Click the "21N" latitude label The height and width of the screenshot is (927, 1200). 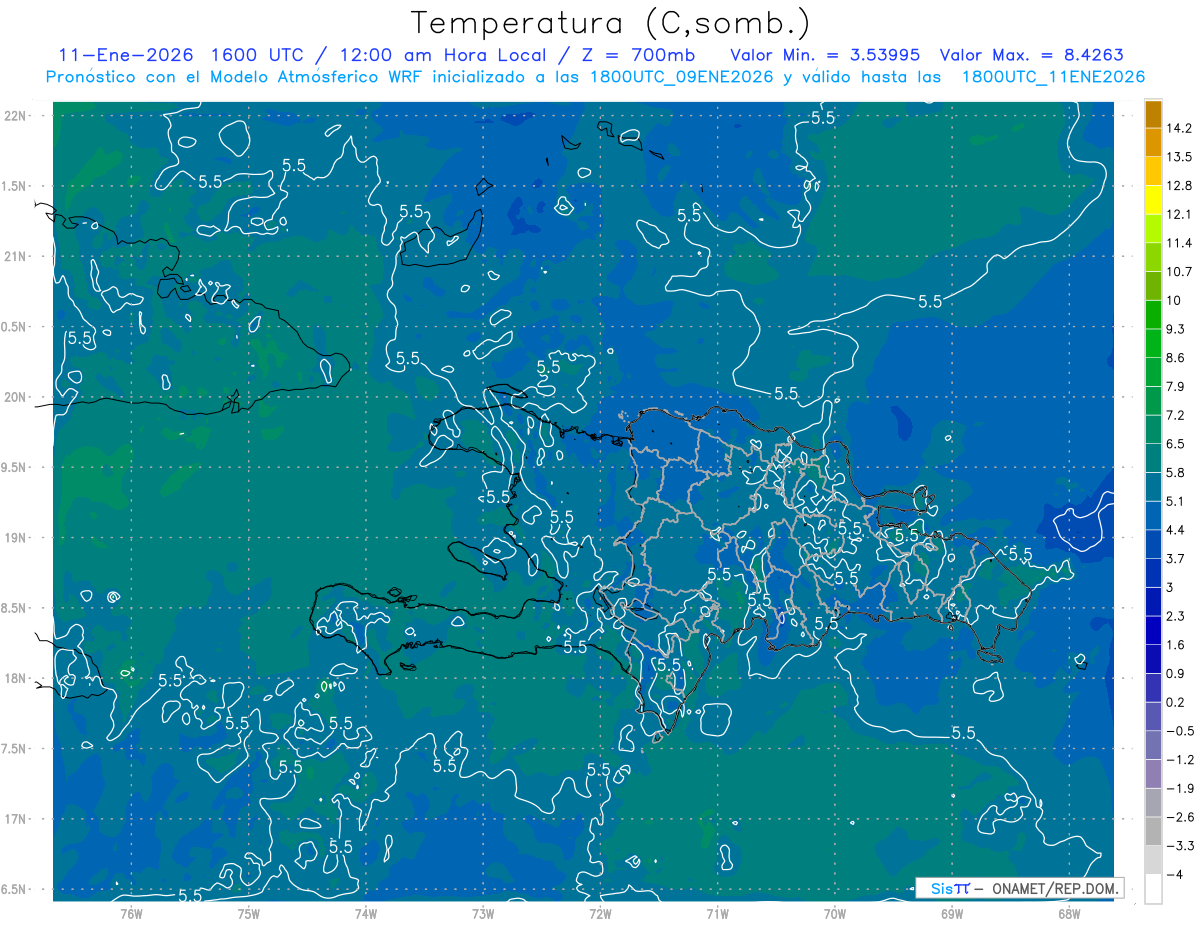(x=16, y=256)
